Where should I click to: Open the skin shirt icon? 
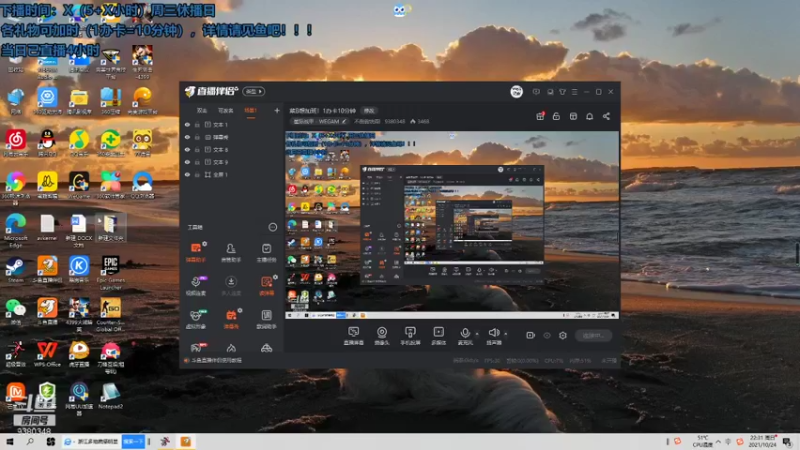point(562,92)
